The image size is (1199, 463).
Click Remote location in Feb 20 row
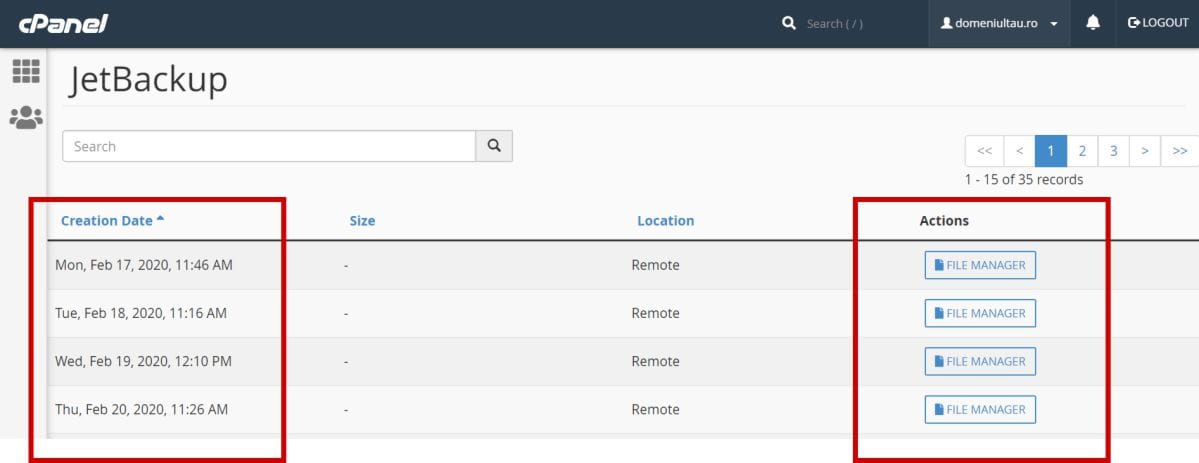655,409
